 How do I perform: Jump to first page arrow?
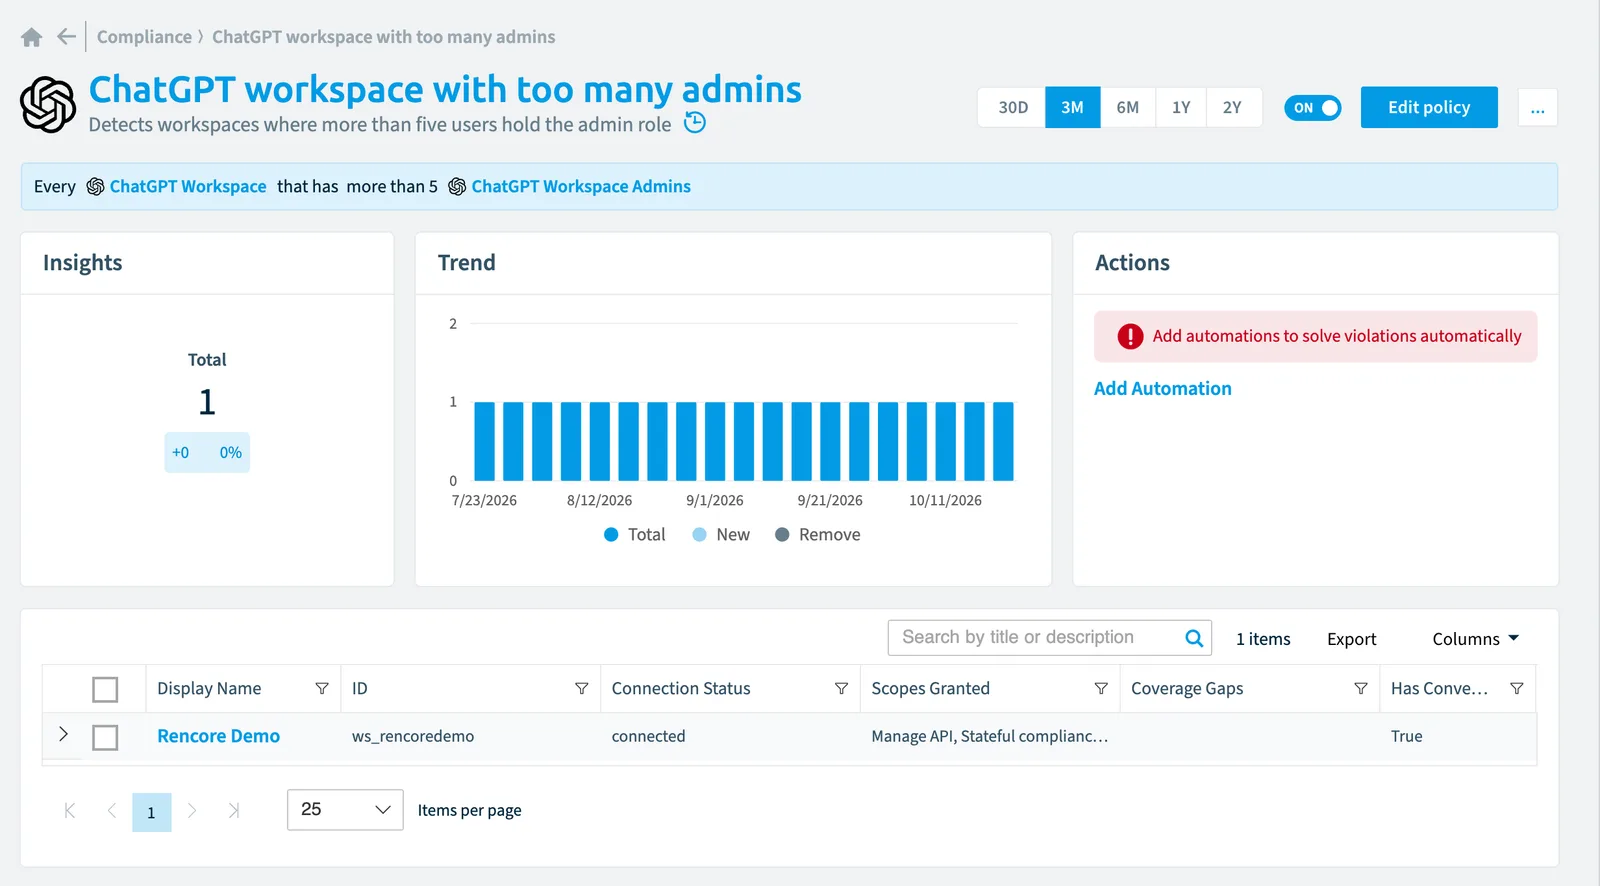click(70, 811)
